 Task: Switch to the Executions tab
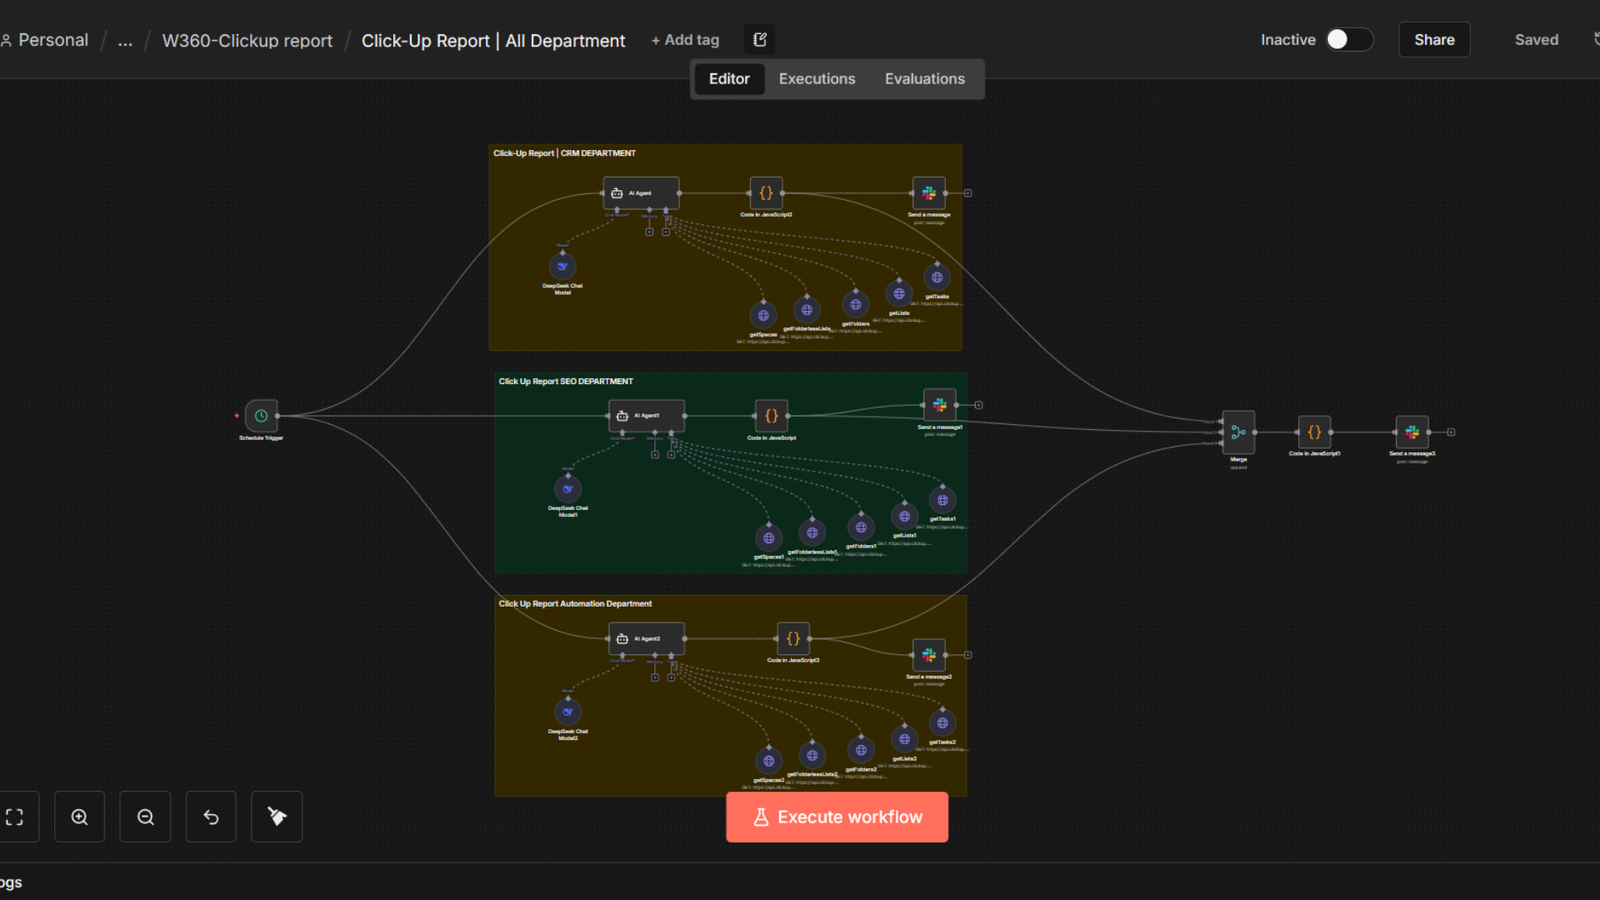(x=816, y=79)
